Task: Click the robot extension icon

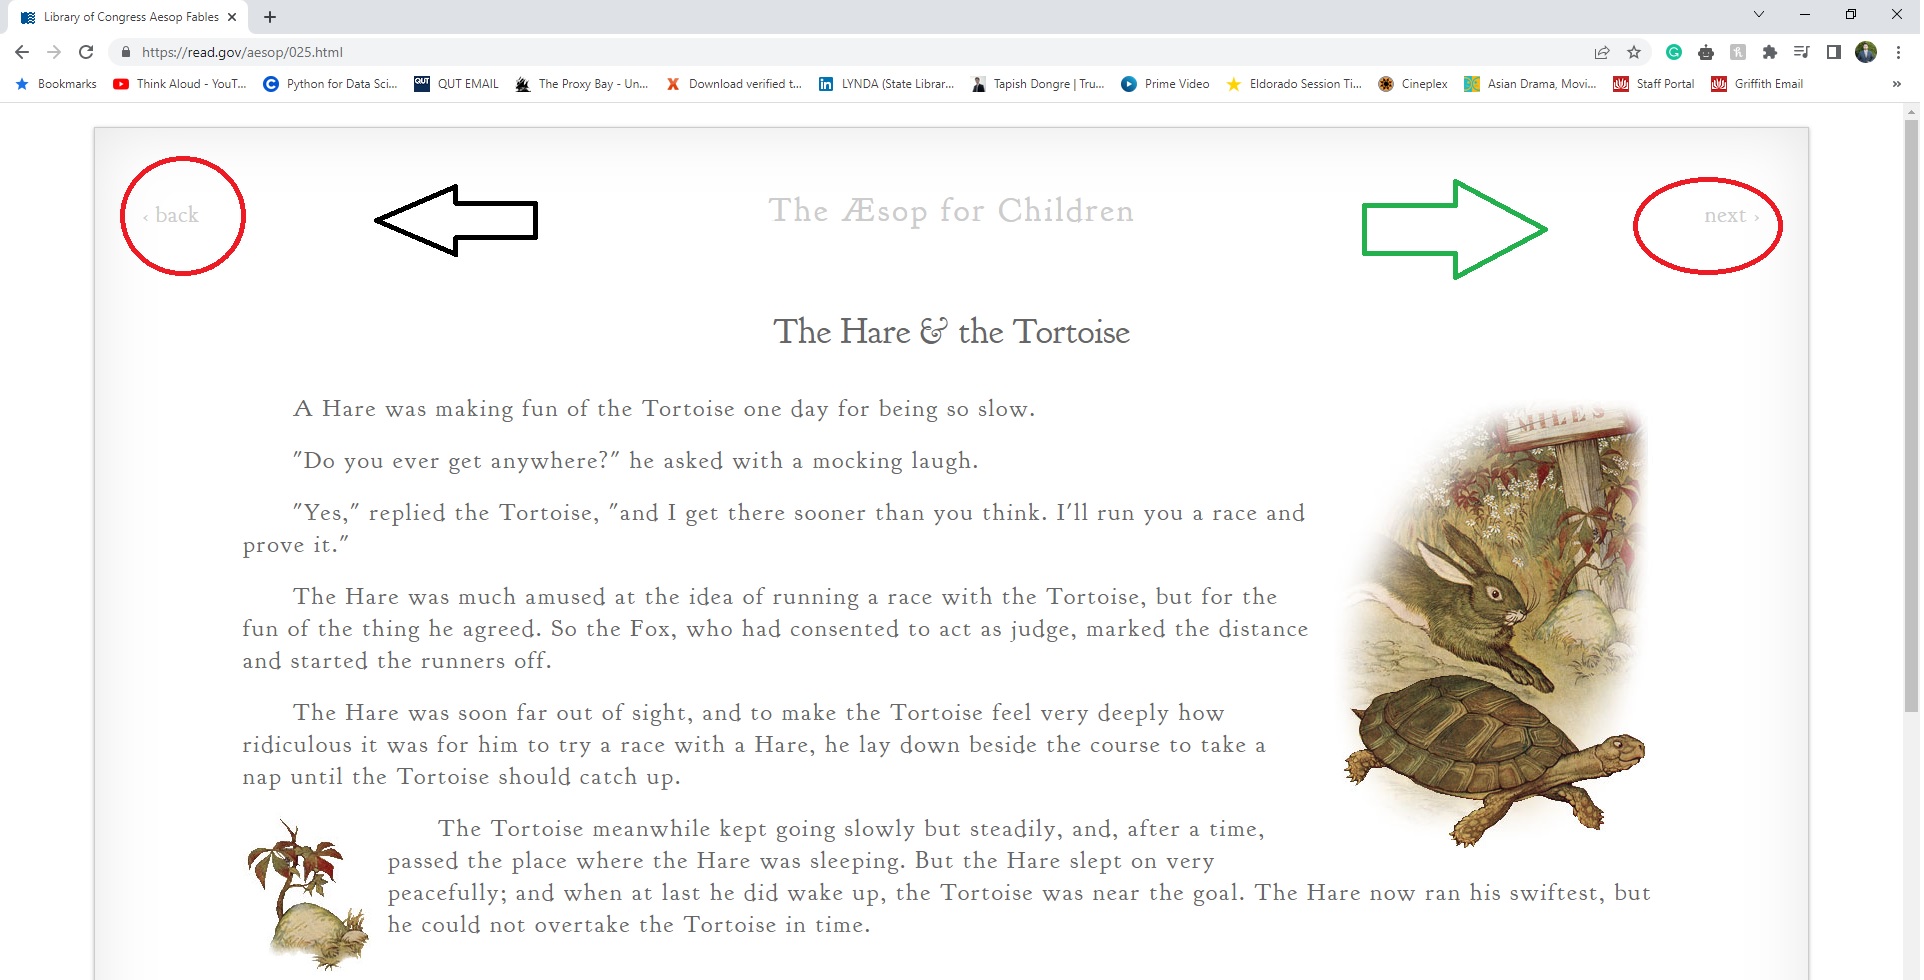Action: 1706,52
